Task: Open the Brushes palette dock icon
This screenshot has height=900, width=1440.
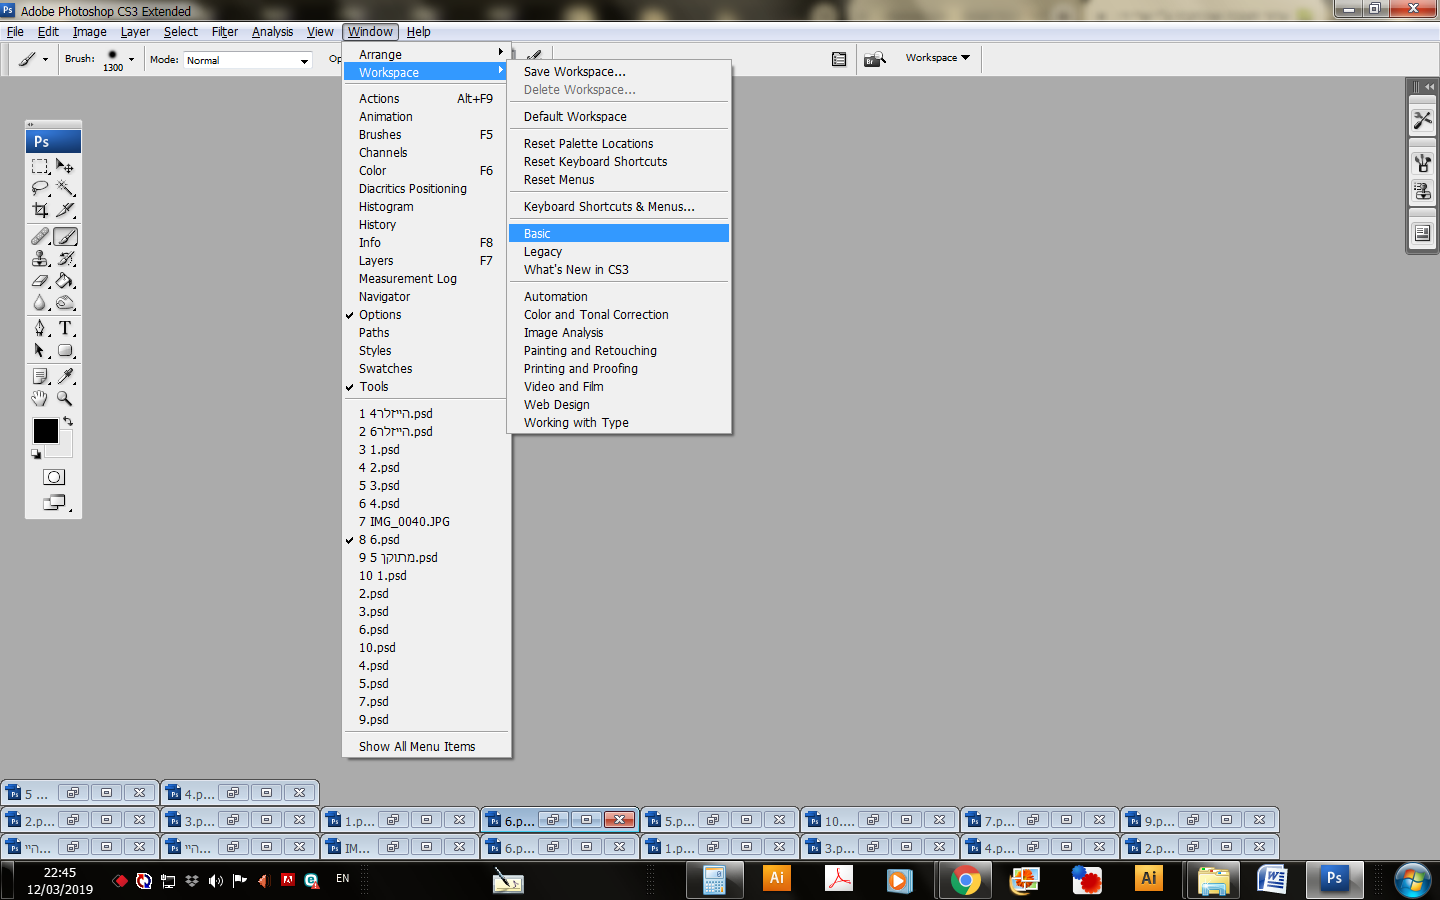Action: 1422,164
